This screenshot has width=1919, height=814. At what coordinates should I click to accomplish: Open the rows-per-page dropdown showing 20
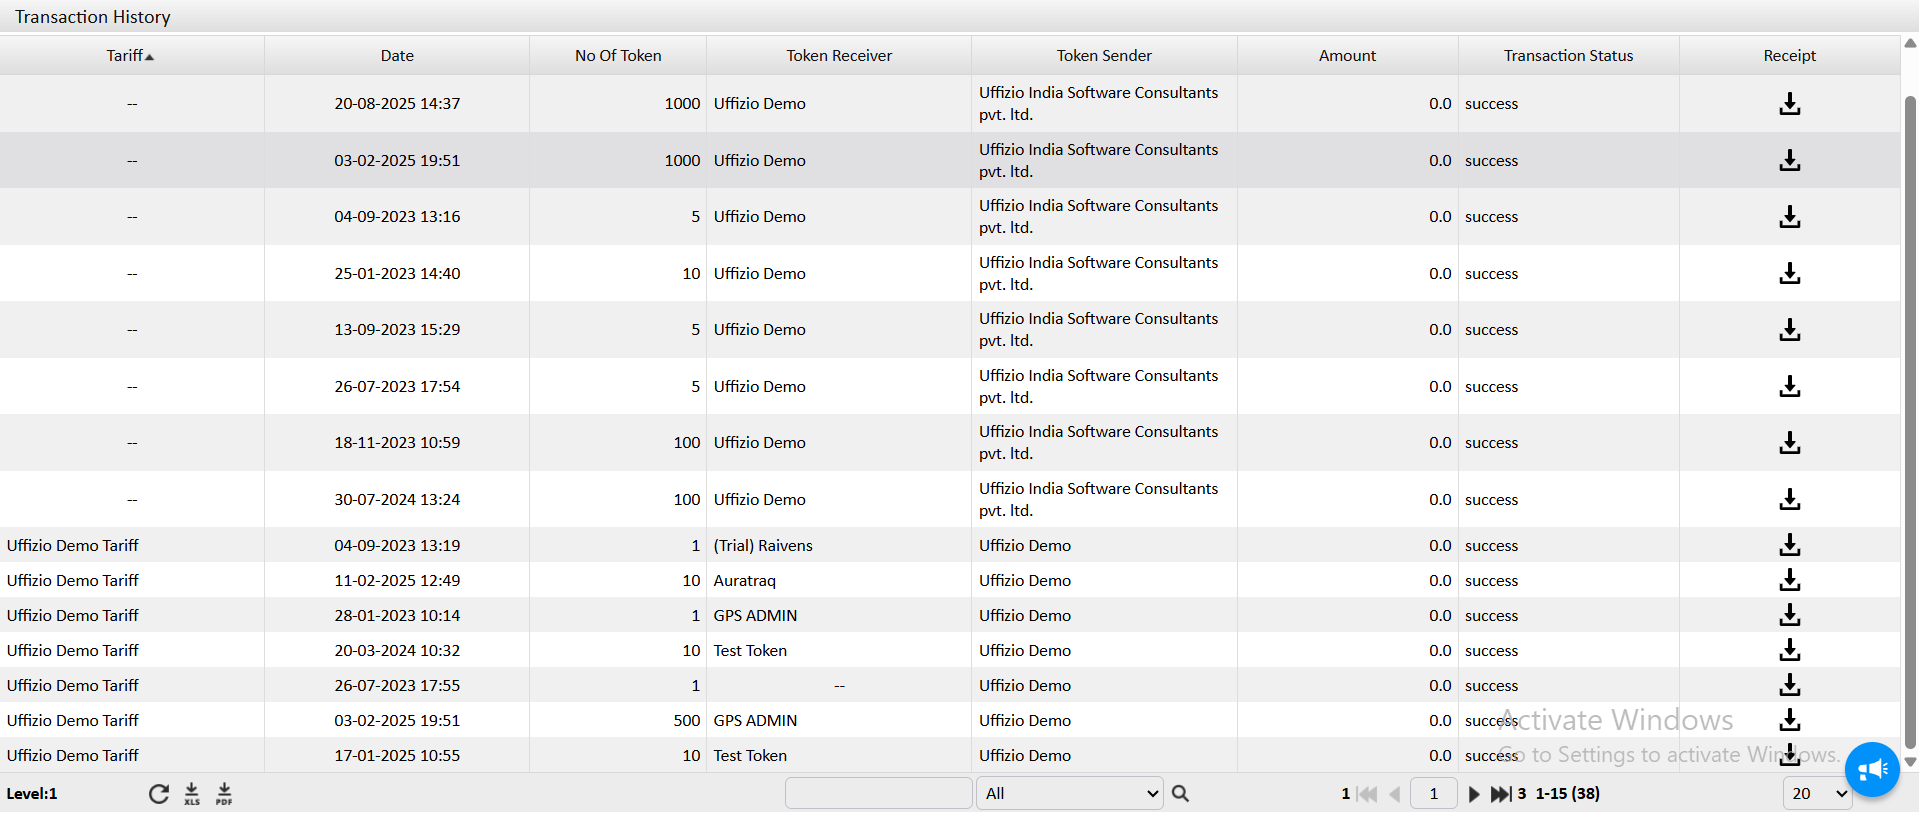[1817, 794]
